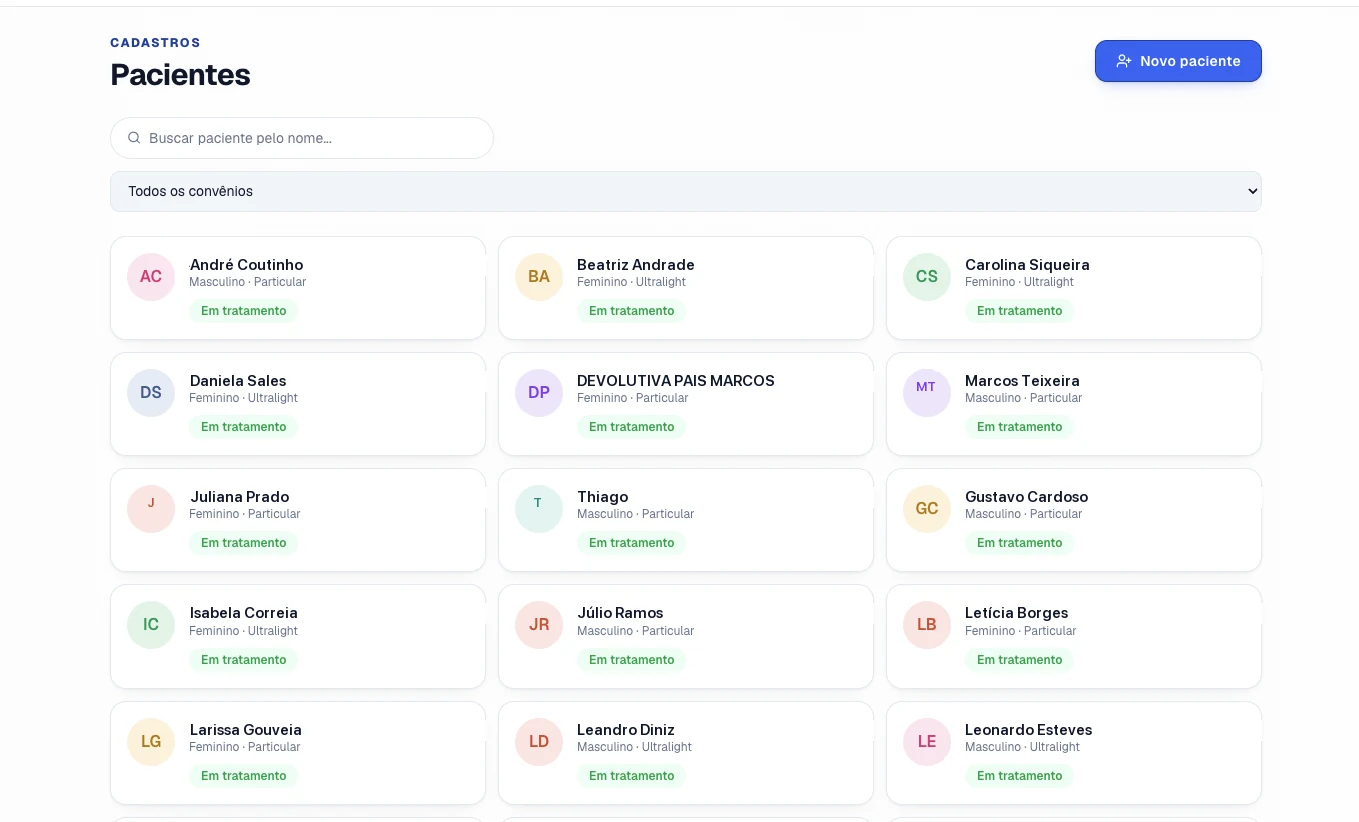The height and width of the screenshot is (822, 1359).
Task: Select the Thiago patient name
Action: [603, 497]
